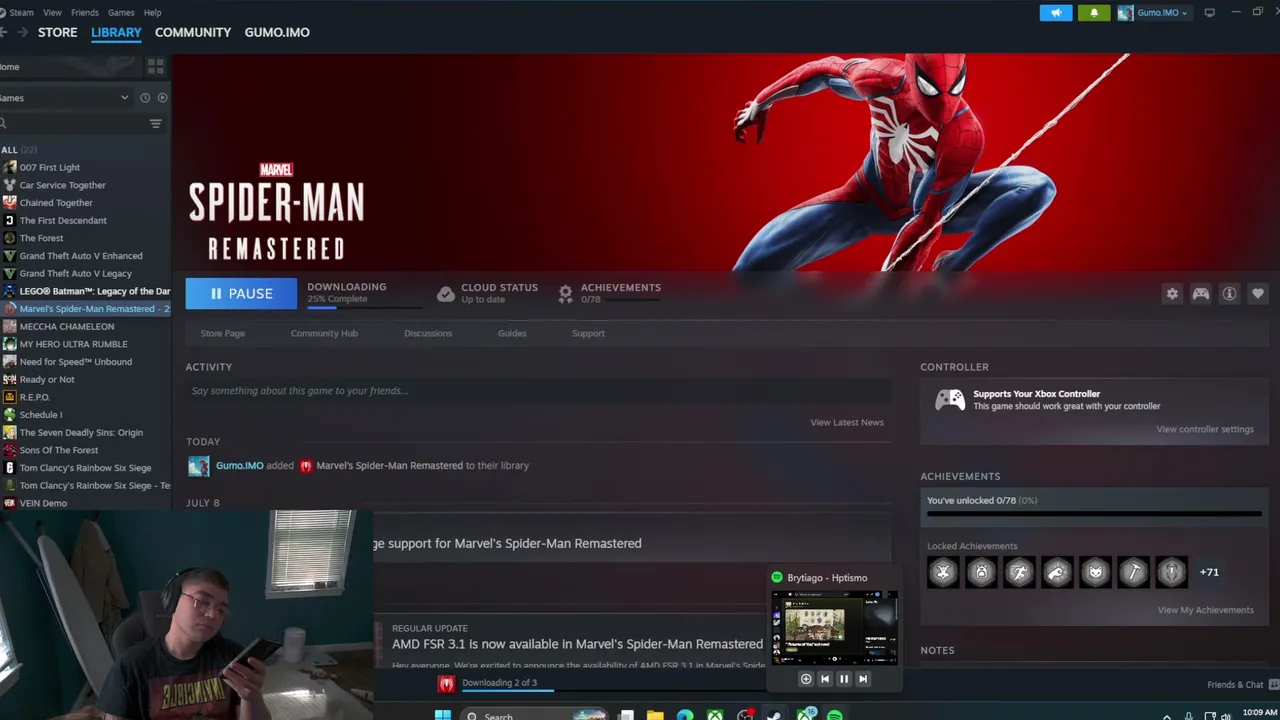Select the LIBRARY tab

(x=116, y=32)
